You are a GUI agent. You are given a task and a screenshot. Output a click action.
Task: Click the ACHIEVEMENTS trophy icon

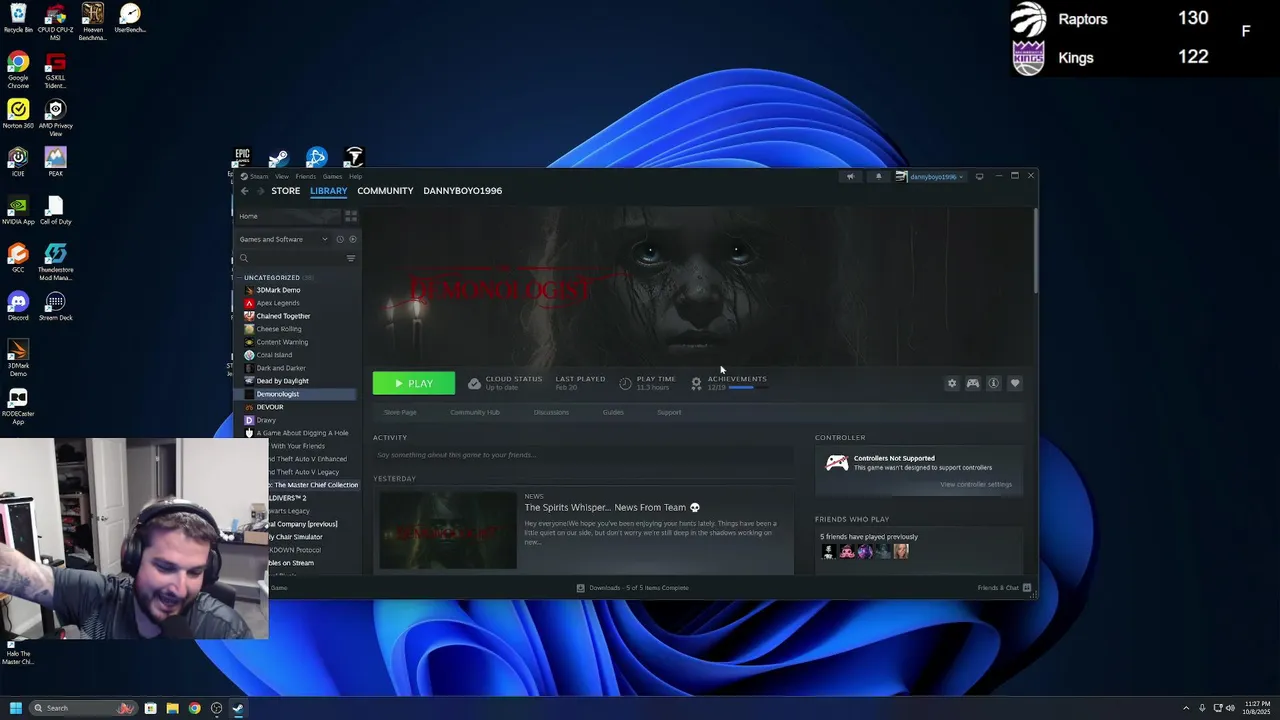(696, 383)
